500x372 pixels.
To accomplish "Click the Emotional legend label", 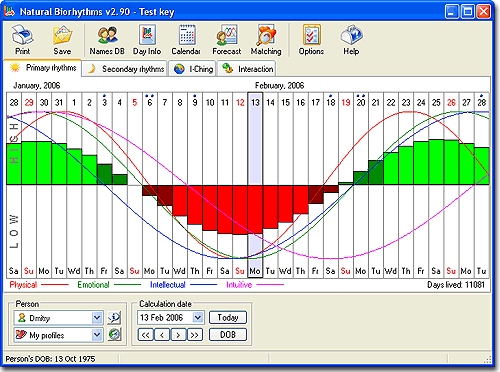I will [x=93, y=285].
